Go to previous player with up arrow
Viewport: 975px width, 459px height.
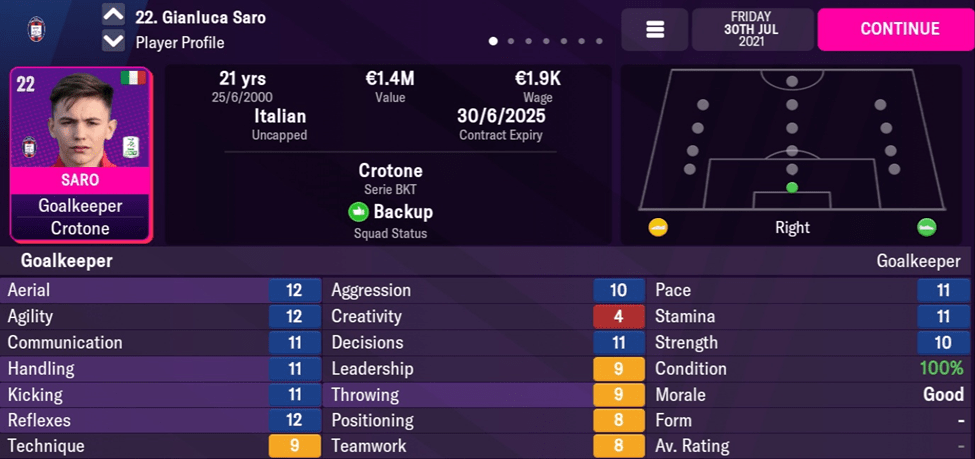[x=114, y=16]
